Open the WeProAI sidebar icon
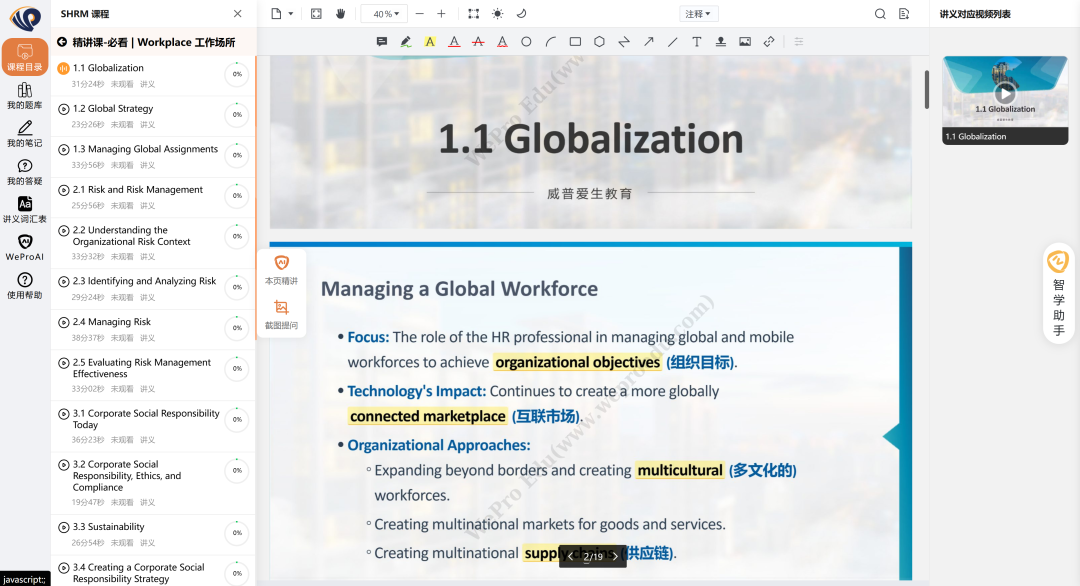This screenshot has width=1080, height=586. click(x=25, y=247)
